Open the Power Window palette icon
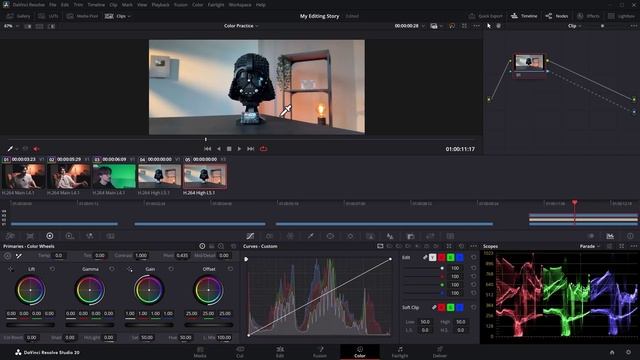Viewport: 640px width, 360px height. (330, 236)
